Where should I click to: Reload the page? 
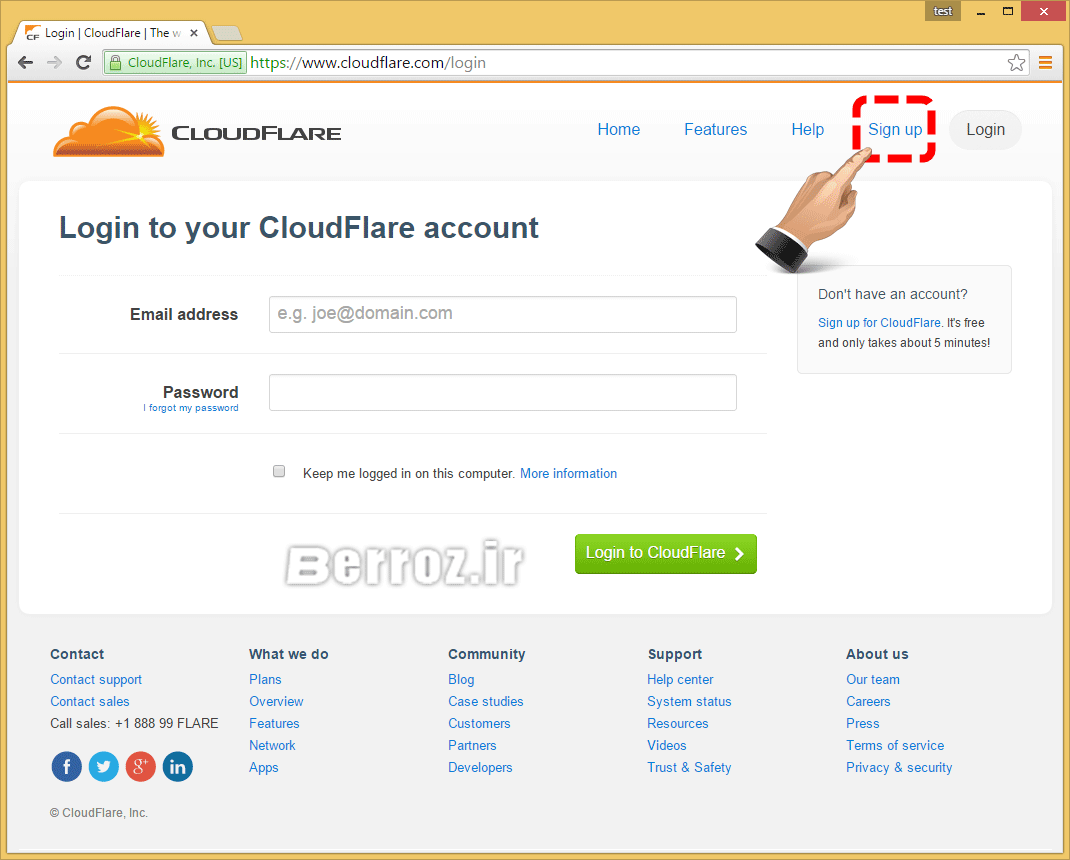(x=84, y=63)
